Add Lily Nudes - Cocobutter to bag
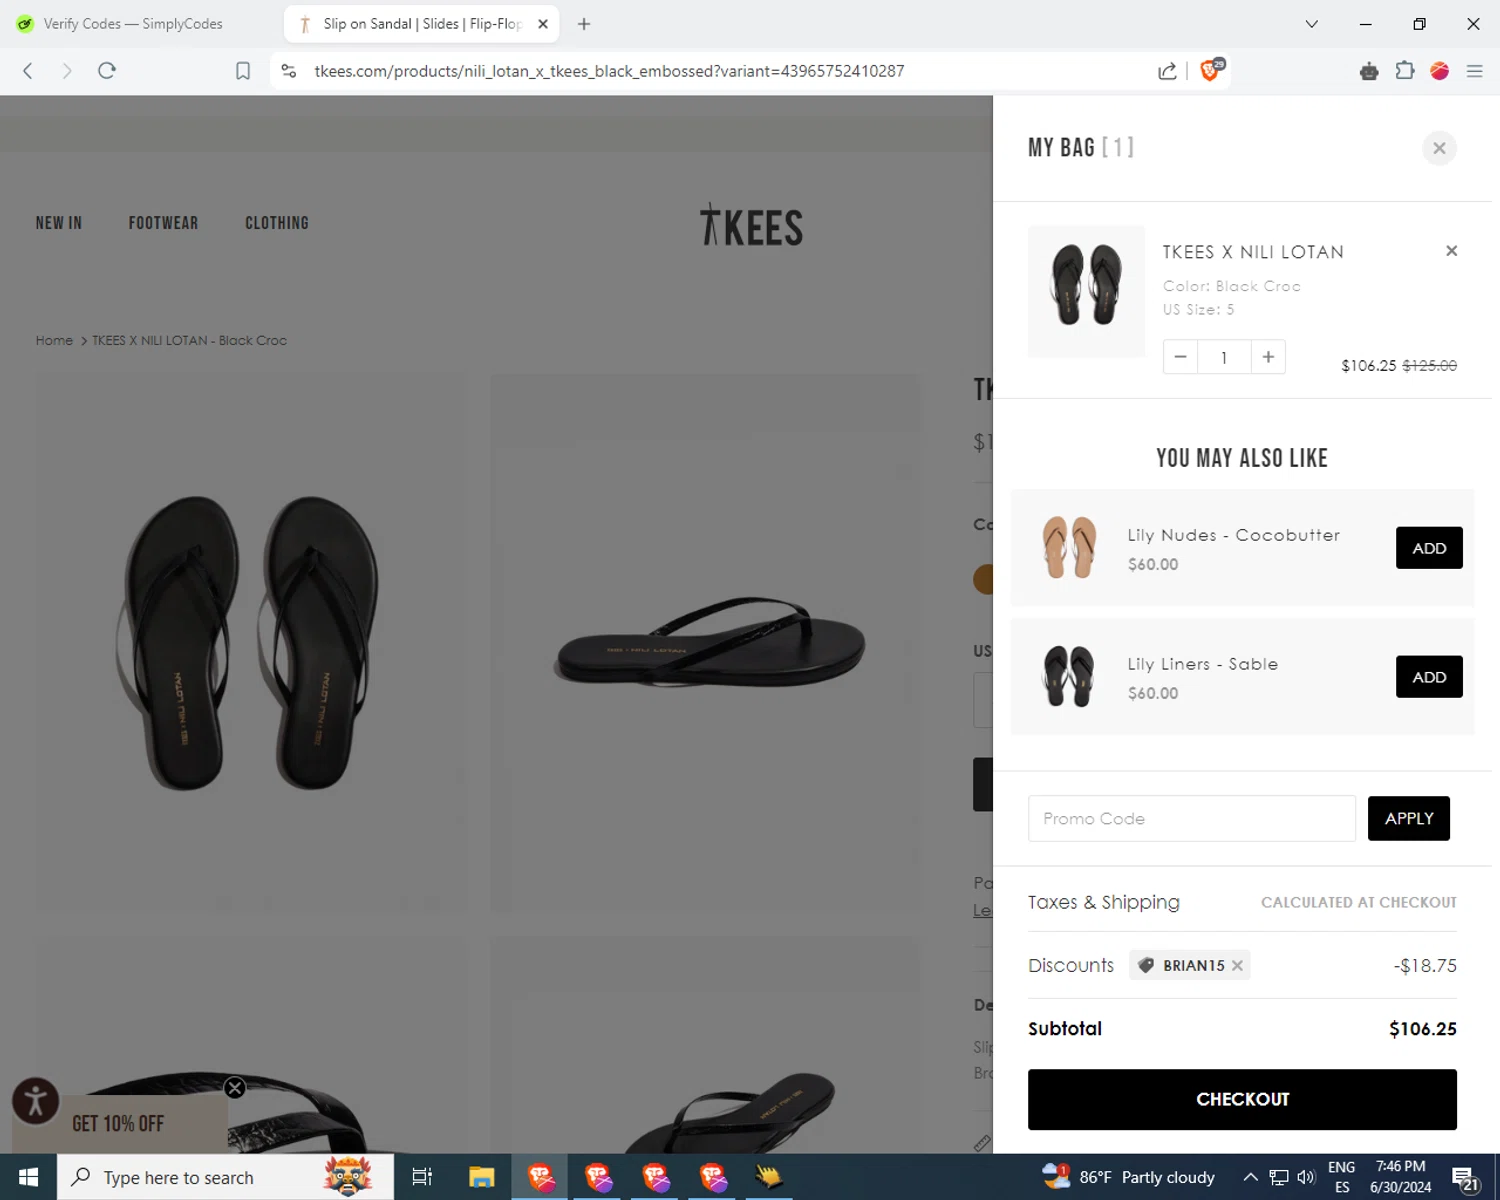The height and width of the screenshot is (1200, 1500). tap(1429, 548)
